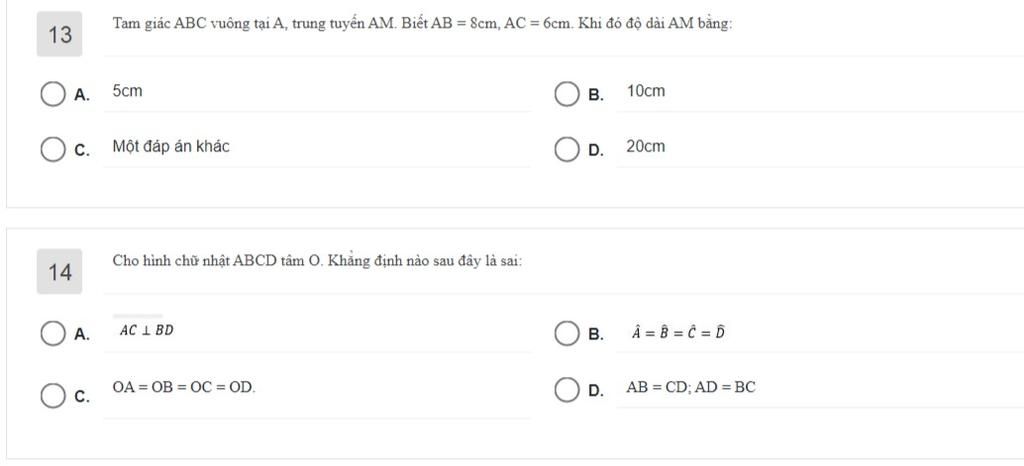Choose radio option C in question 13
Viewport: 1024px width, 466px height.
(x=53, y=149)
